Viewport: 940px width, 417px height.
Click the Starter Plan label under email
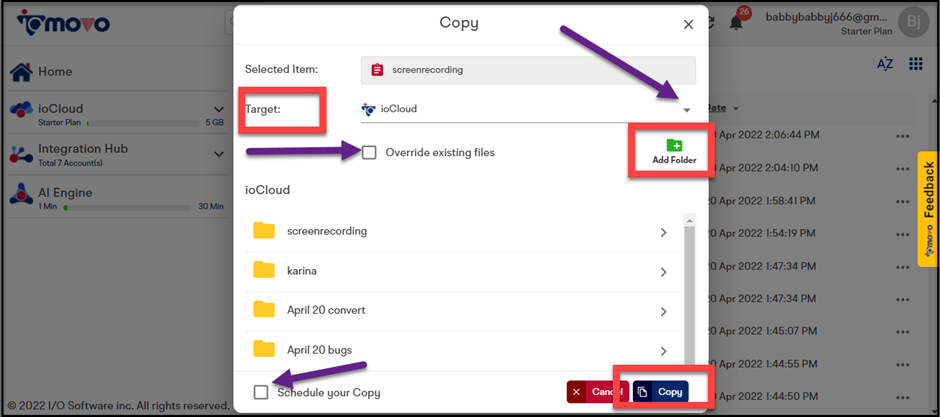click(866, 31)
